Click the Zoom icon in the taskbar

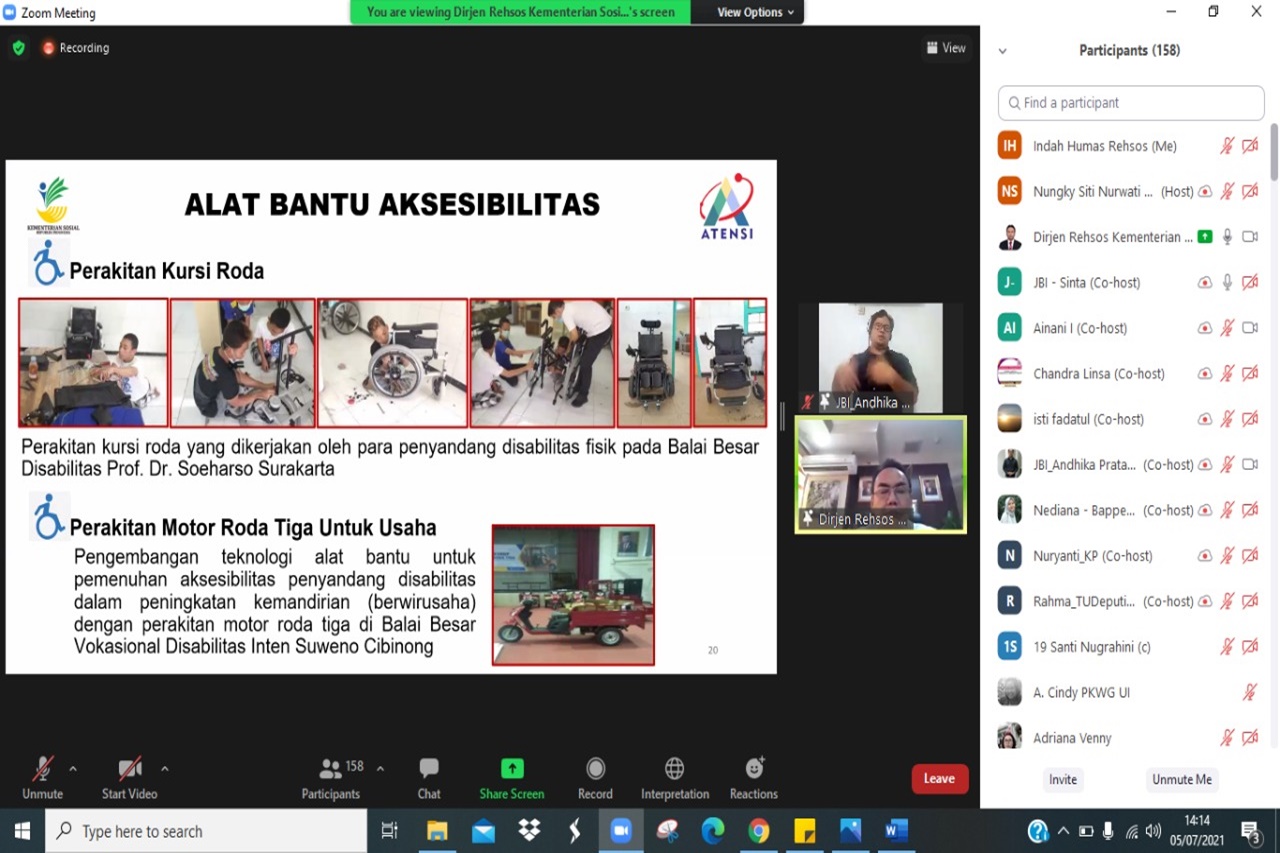pyautogui.click(x=621, y=831)
